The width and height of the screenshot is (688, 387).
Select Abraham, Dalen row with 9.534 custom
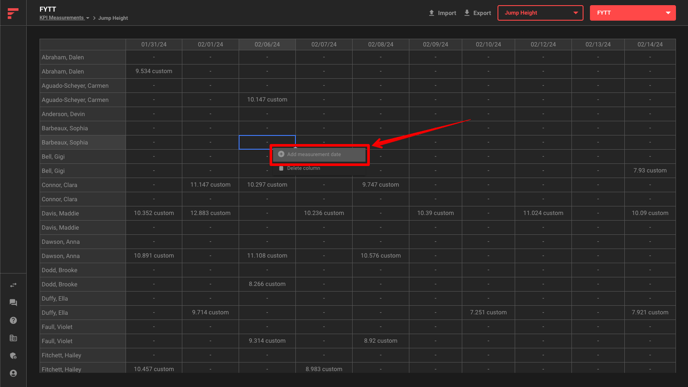pos(82,71)
